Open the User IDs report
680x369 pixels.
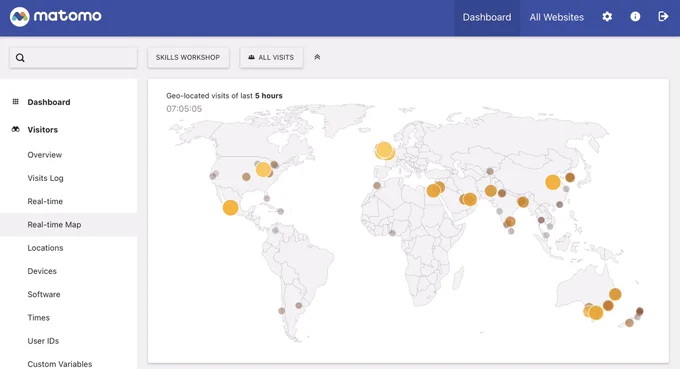tap(43, 341)
